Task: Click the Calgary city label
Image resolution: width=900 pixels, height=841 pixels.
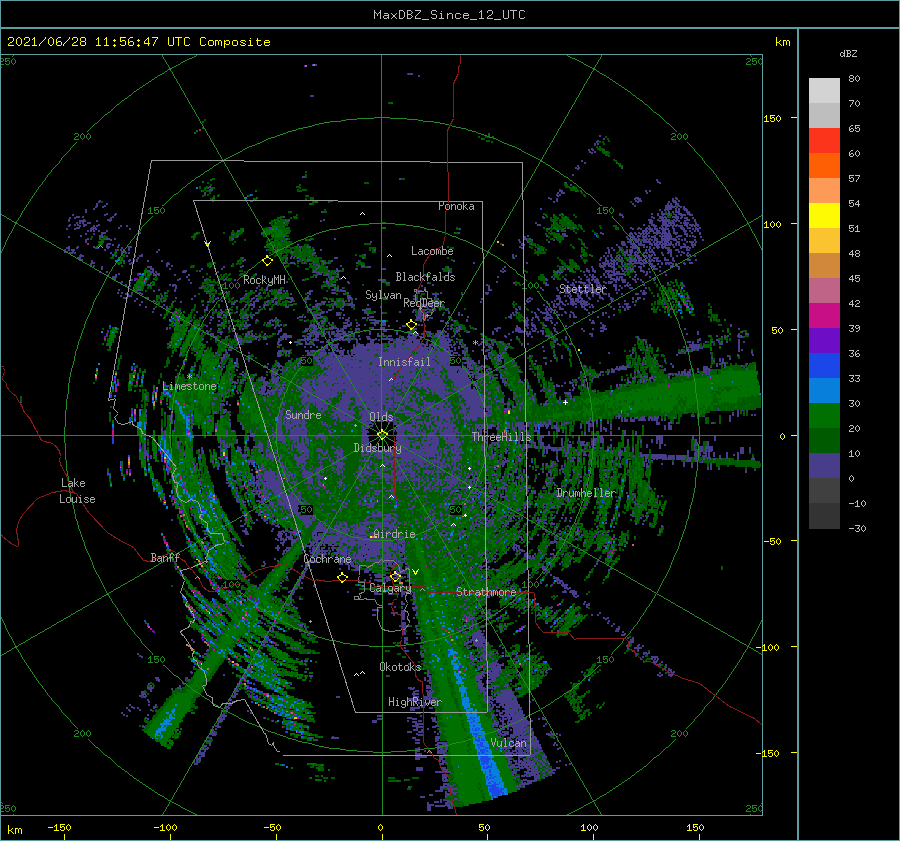Action: click(x=390, y=588)
